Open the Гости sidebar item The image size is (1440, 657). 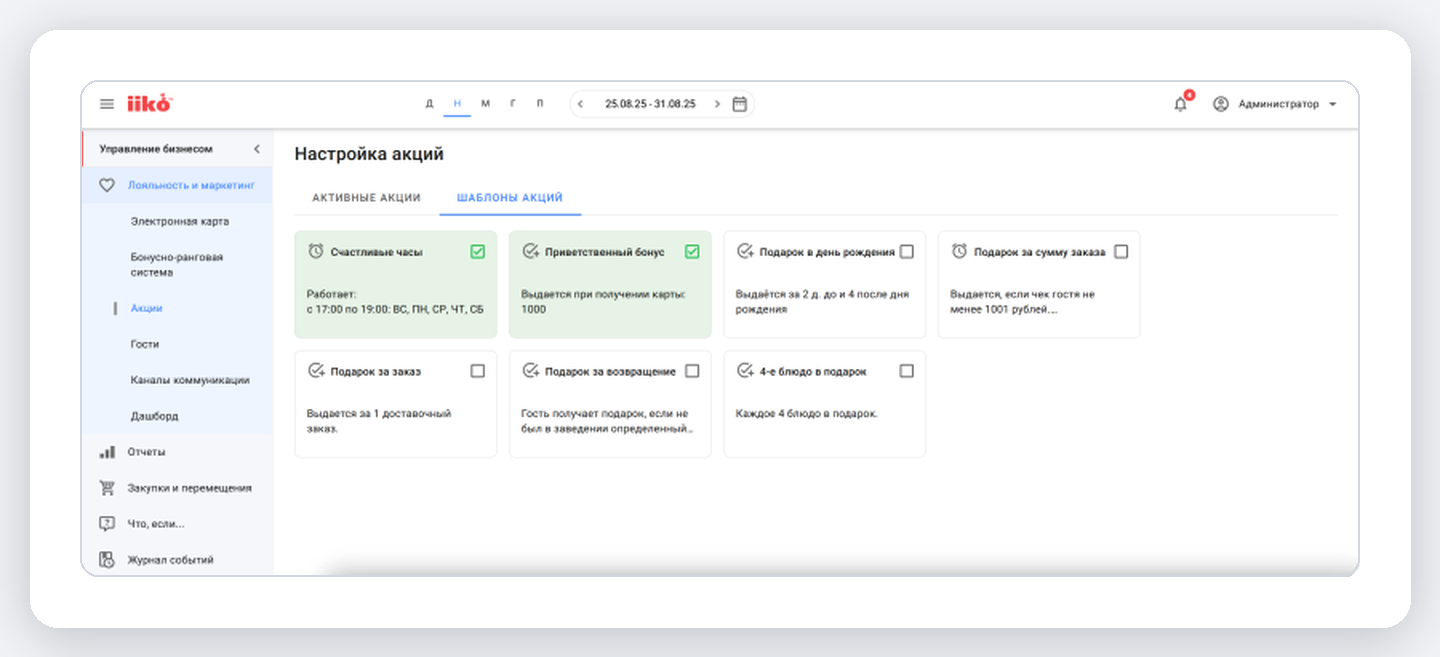145,345
